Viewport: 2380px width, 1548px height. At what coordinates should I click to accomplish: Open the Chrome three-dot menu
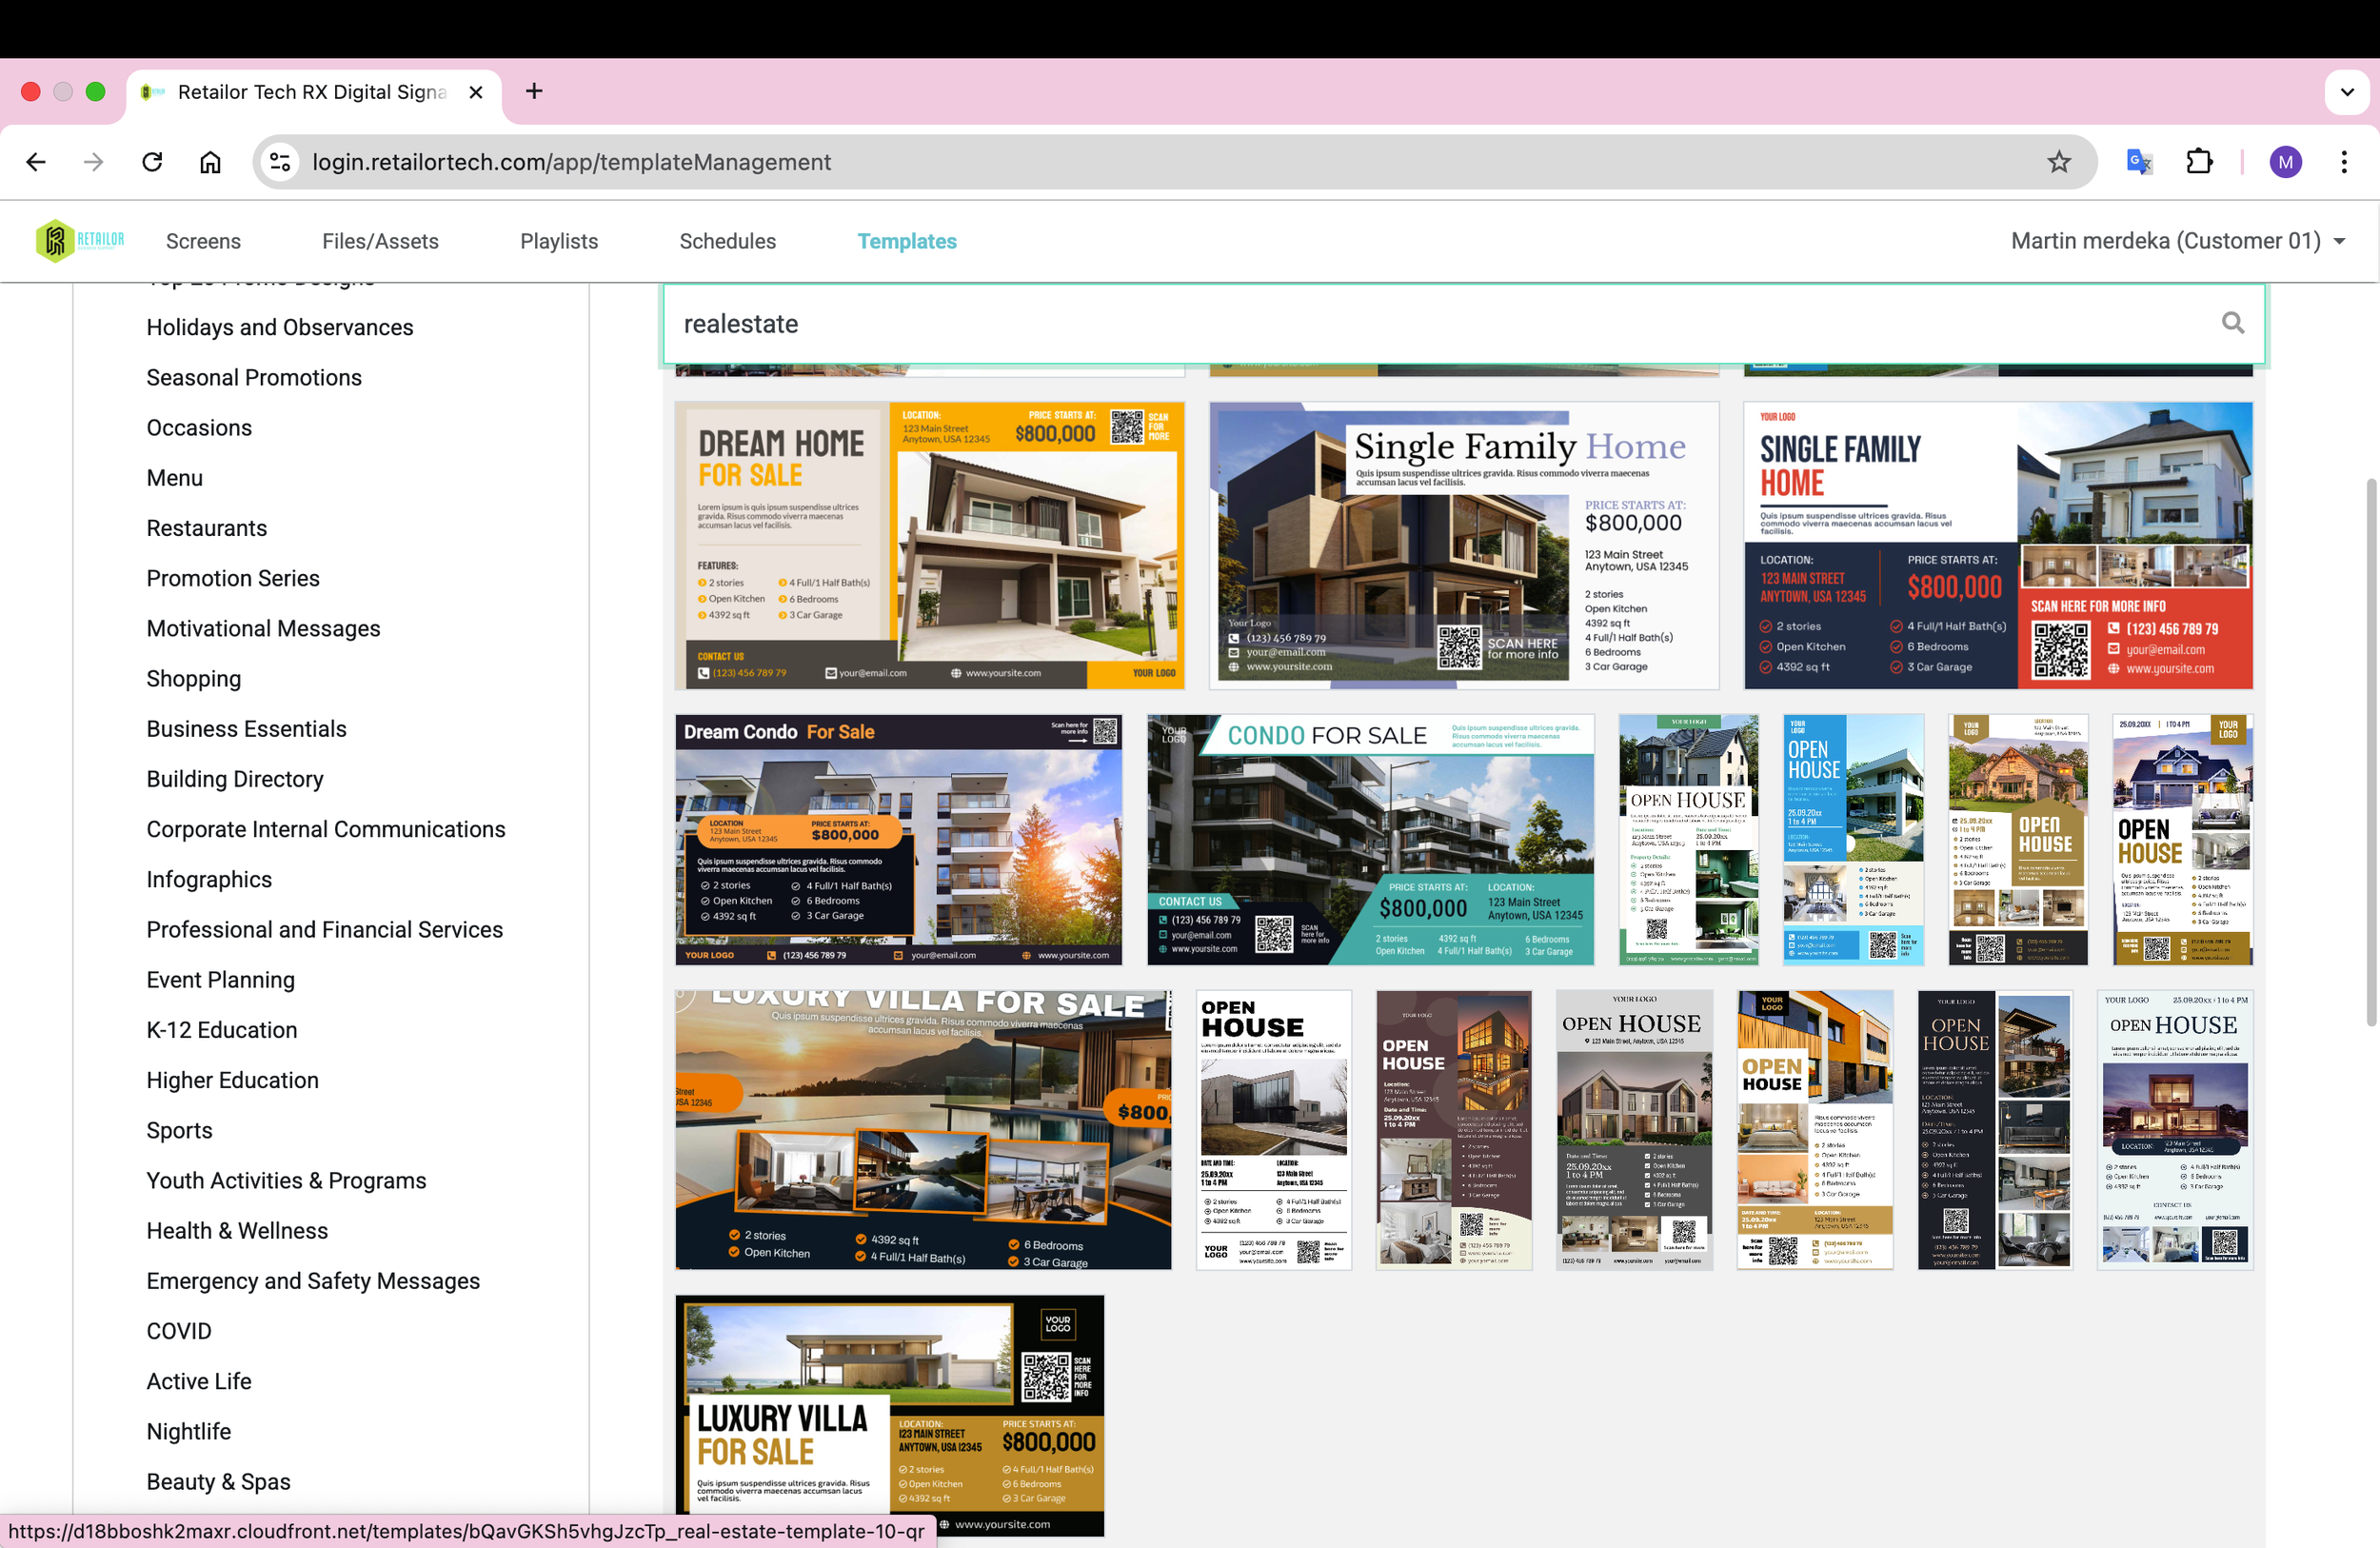click(2343, 161)
